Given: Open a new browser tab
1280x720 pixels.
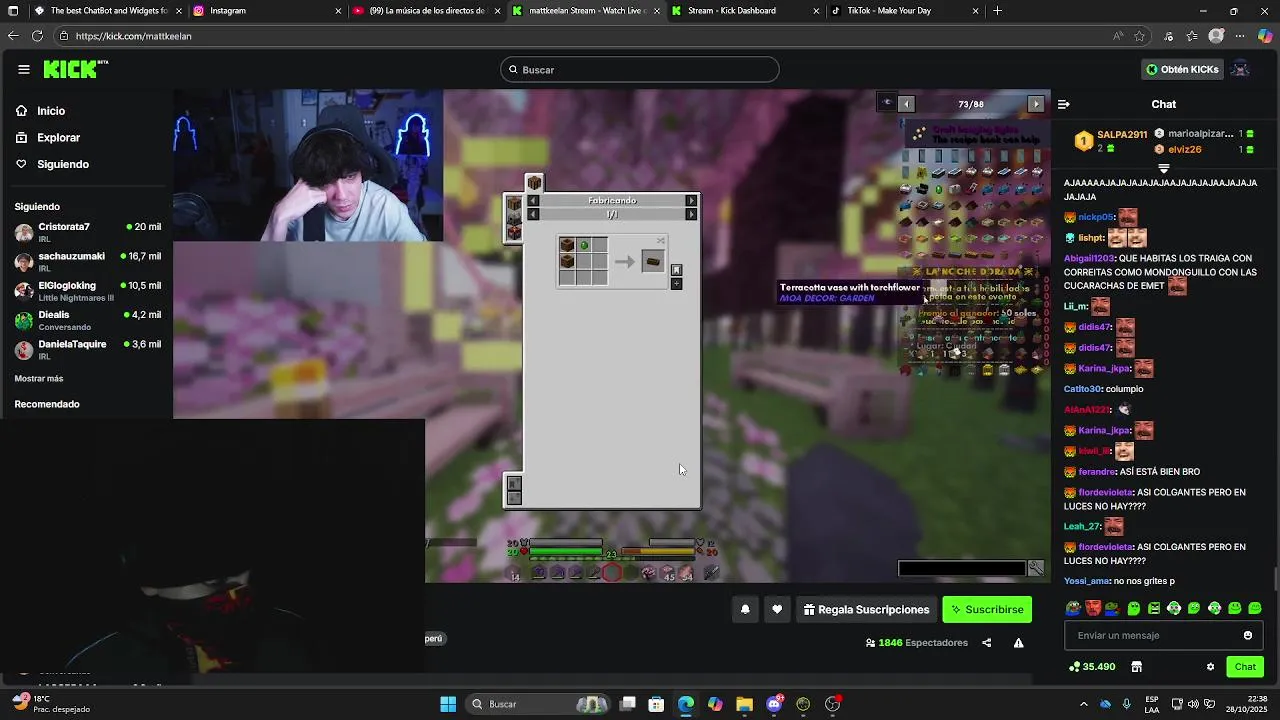Looking at the screenshot, I should (x=997, y=11).
